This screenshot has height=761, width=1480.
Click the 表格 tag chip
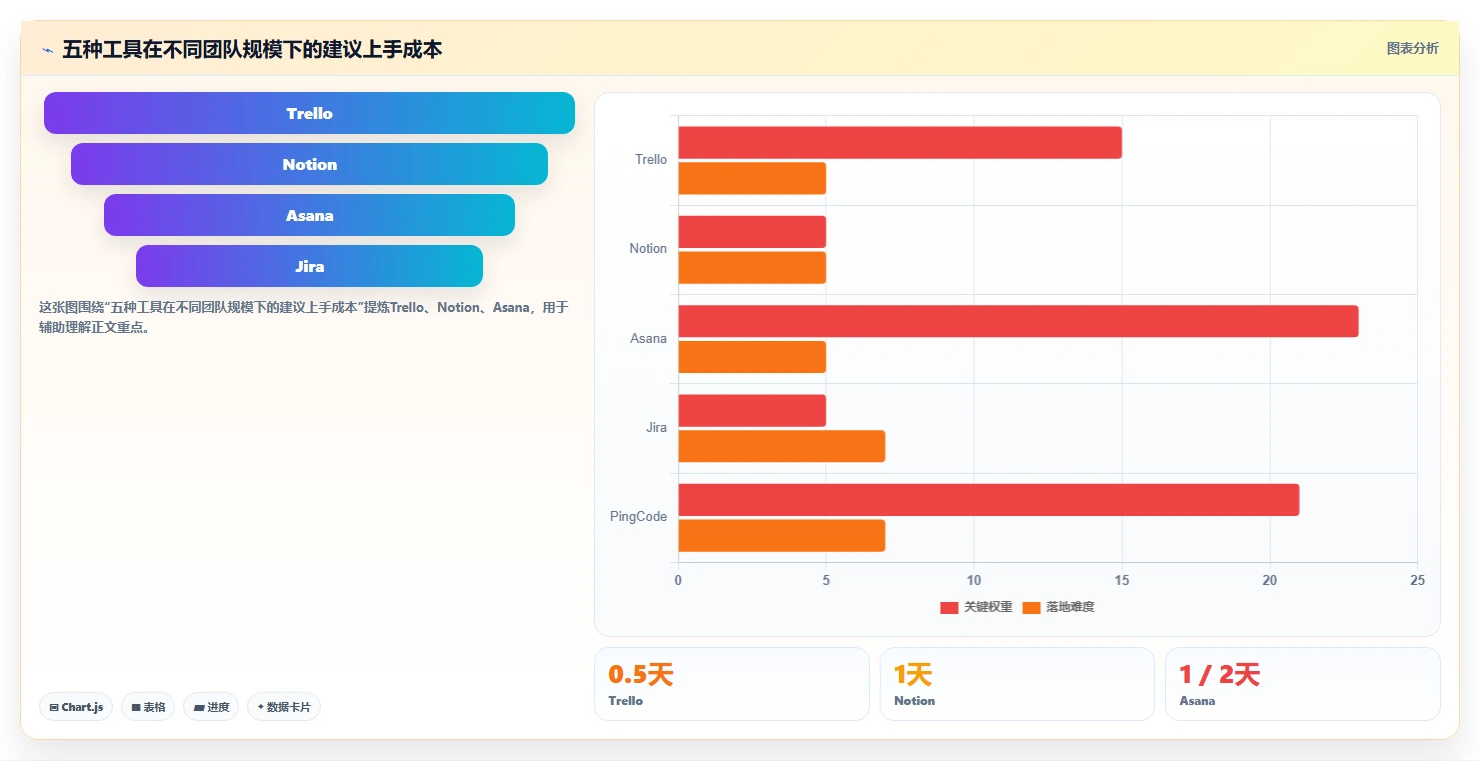tap(148, 707)
